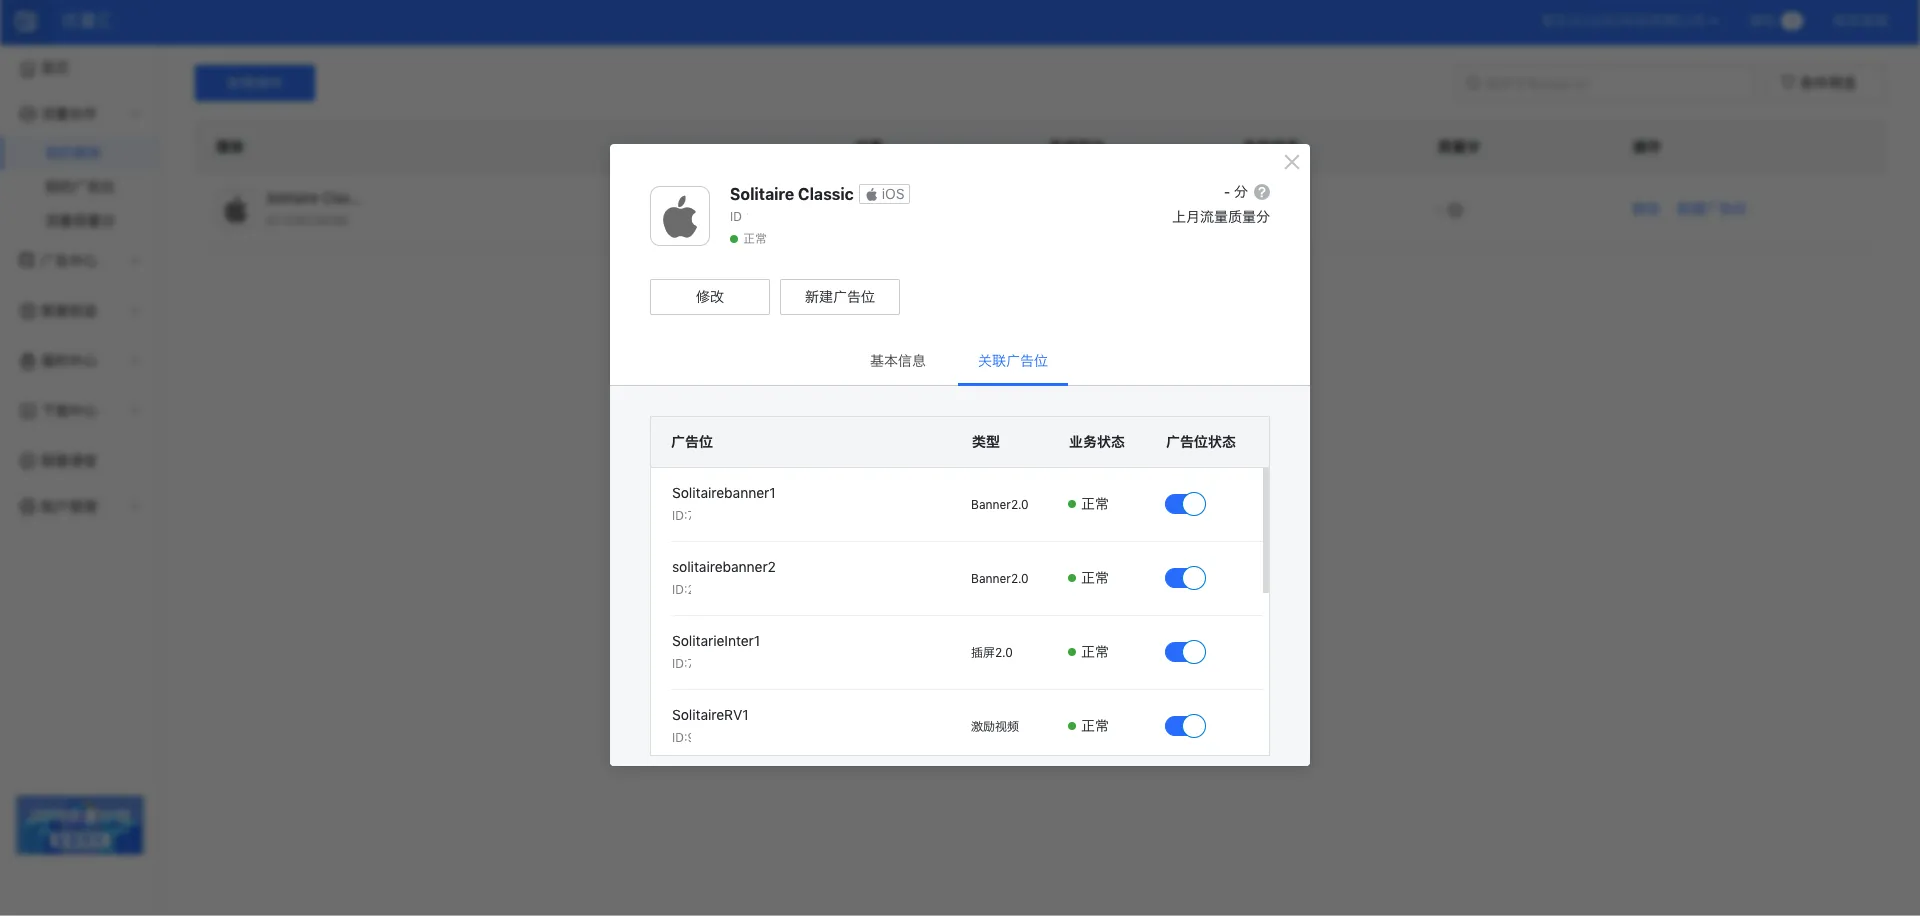Click the 插屏2.0 type cell
This screenshot has height=916, width=1920.
[991, 653]
